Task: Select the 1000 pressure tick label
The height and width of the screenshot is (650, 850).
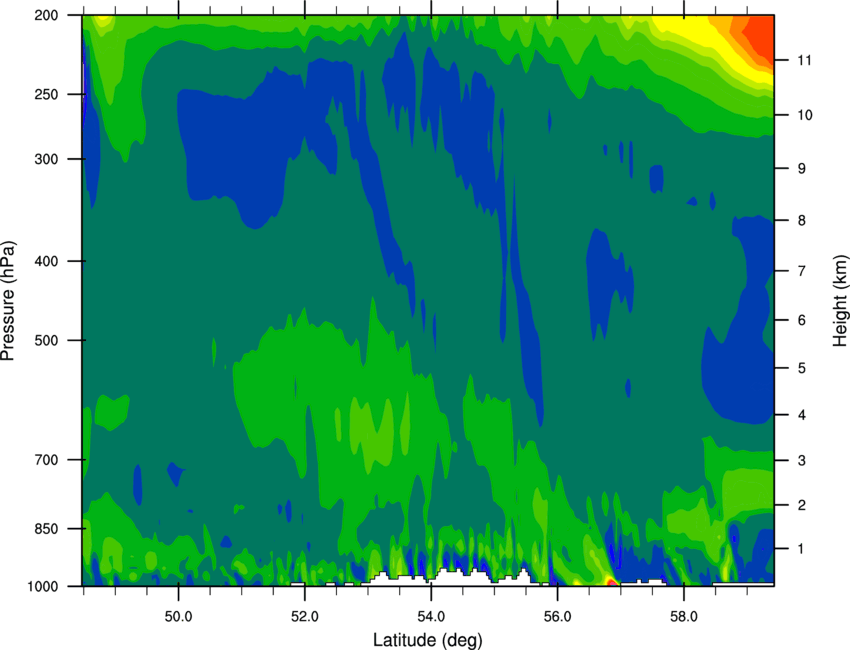Action: [x=42, y=587]
